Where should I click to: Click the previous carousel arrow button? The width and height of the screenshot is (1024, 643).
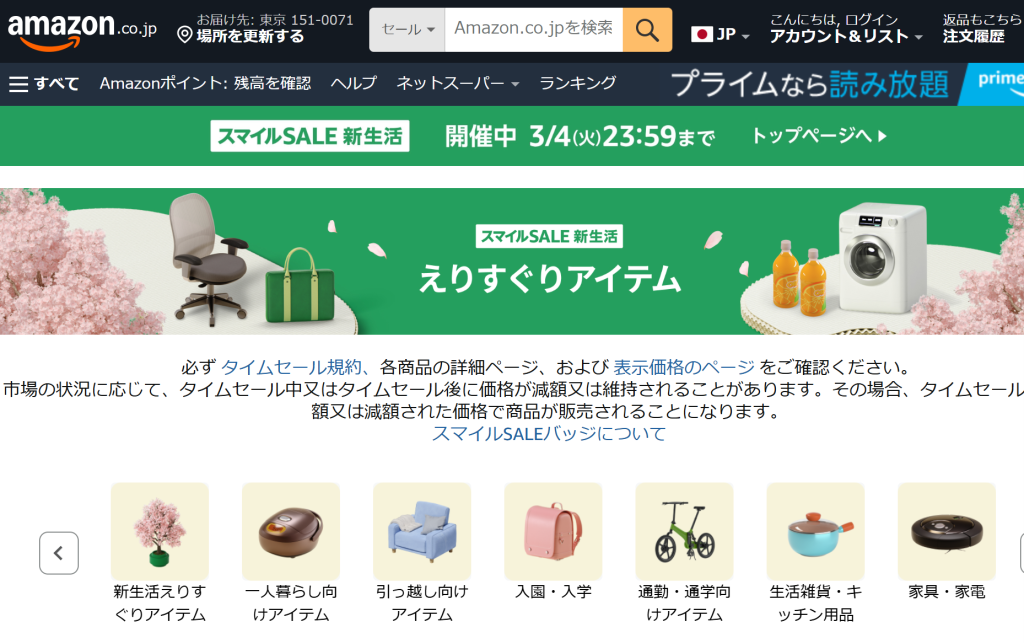pos(59,553)
